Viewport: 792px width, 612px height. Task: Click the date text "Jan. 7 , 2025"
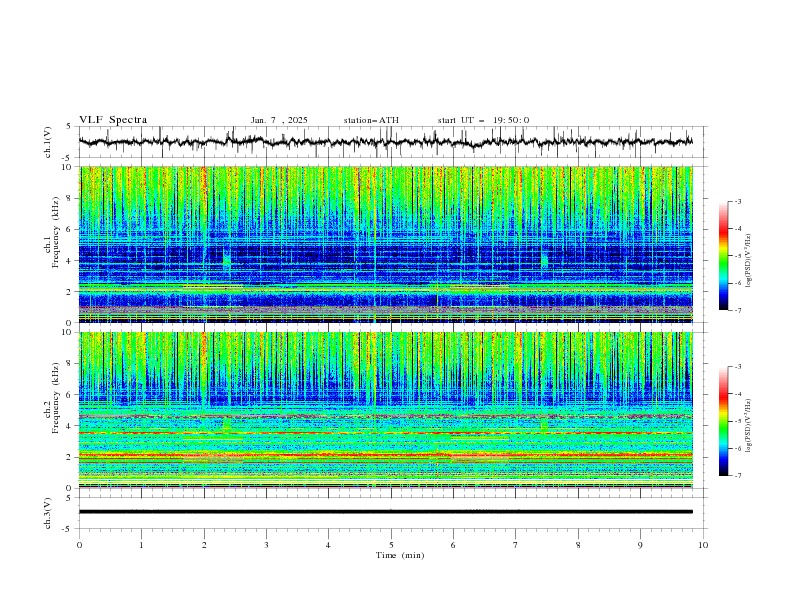(x=279, y=120)
